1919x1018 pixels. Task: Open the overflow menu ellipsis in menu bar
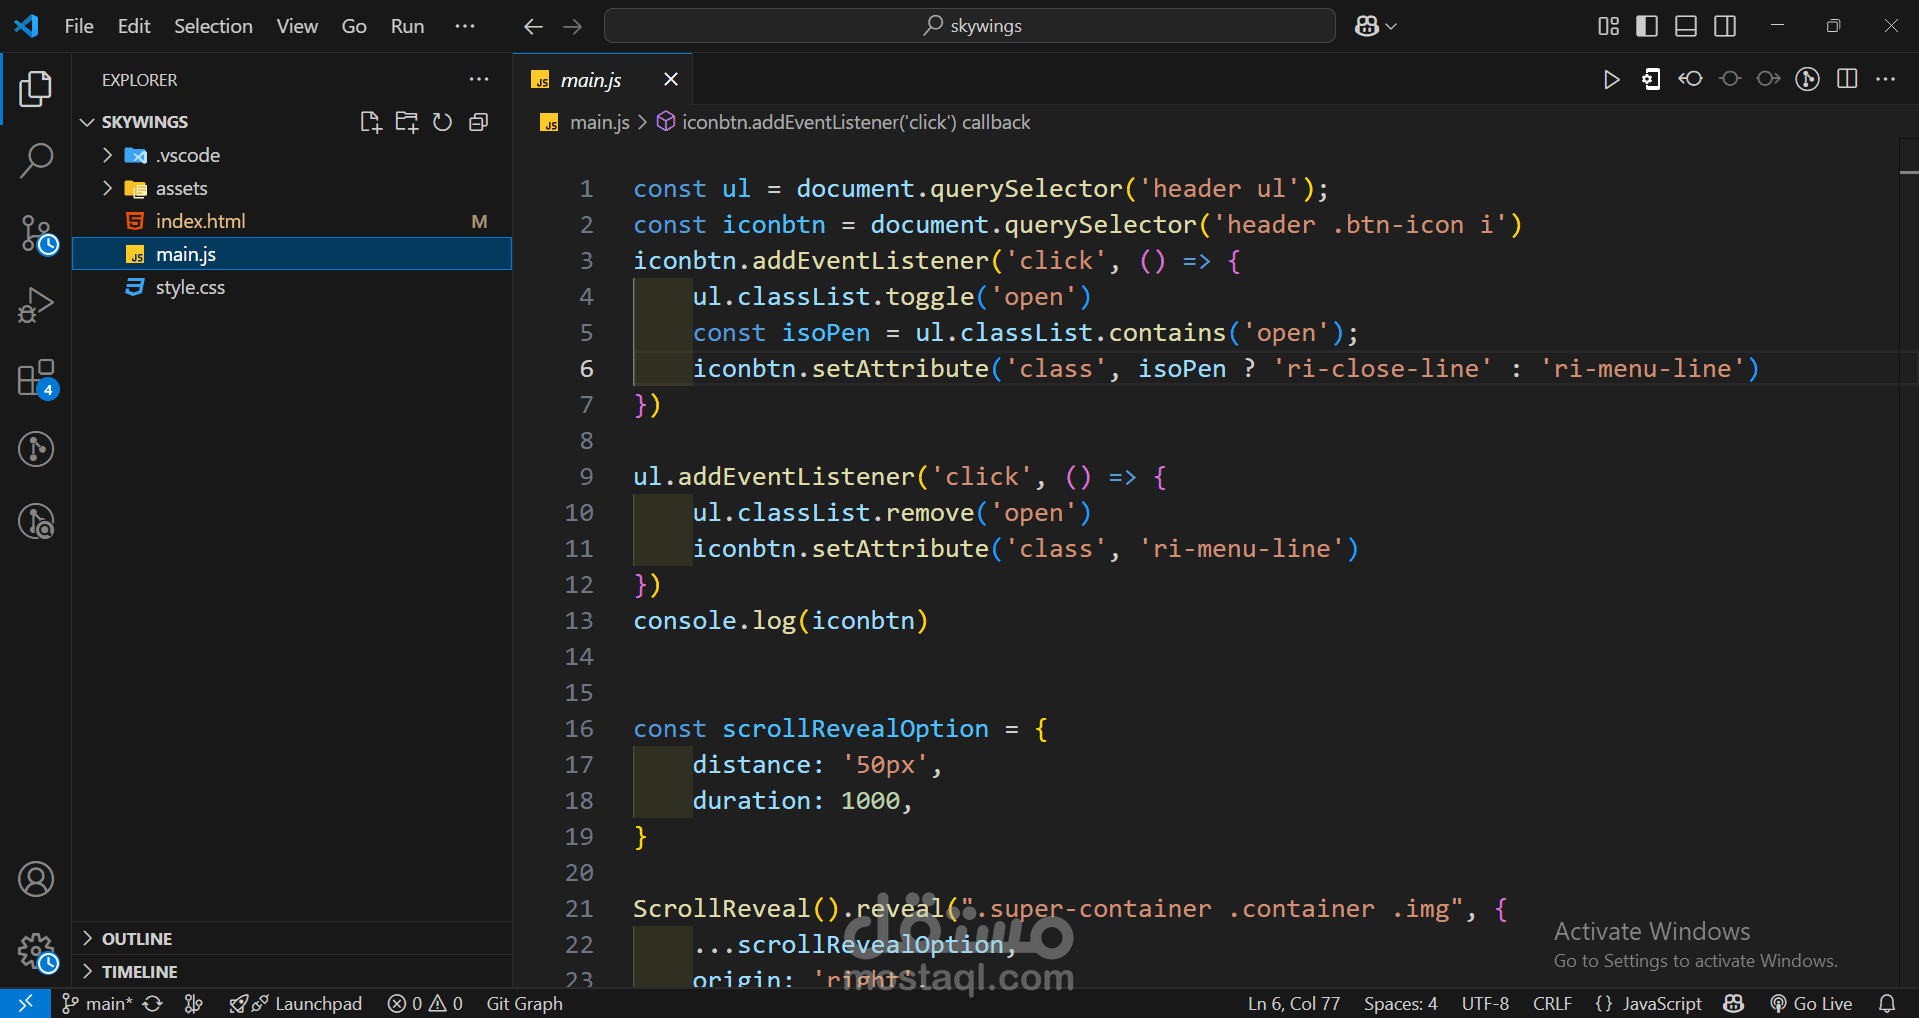click(x=465, y=26)
